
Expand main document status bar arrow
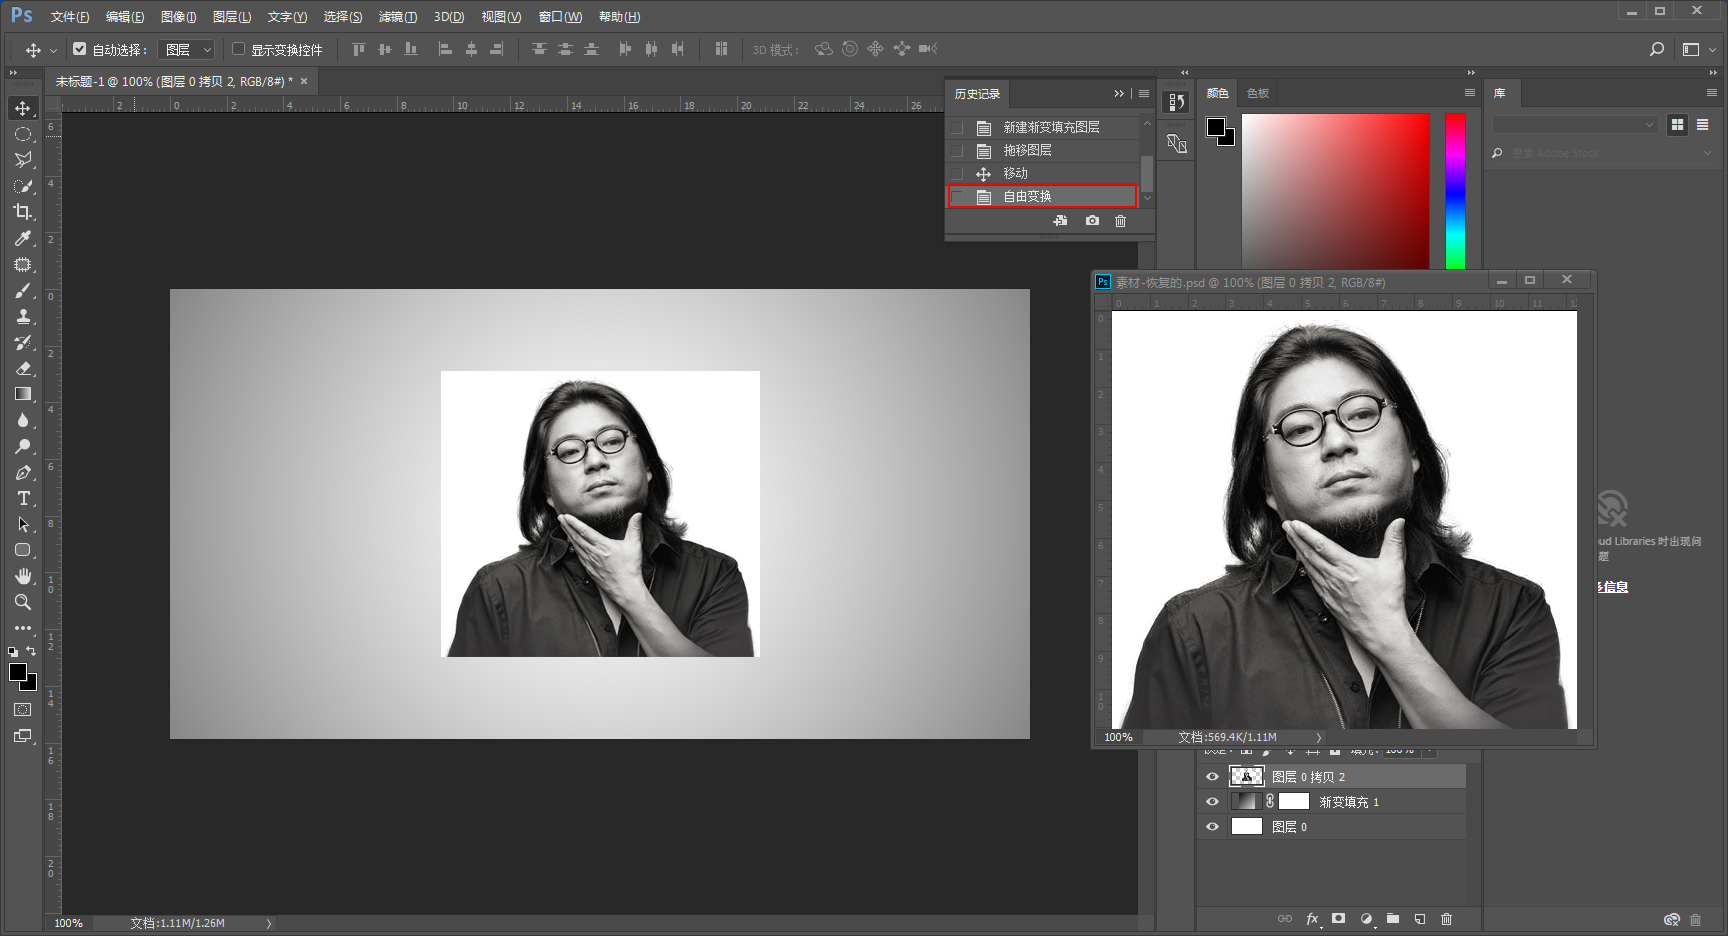(x=269, y=923)
